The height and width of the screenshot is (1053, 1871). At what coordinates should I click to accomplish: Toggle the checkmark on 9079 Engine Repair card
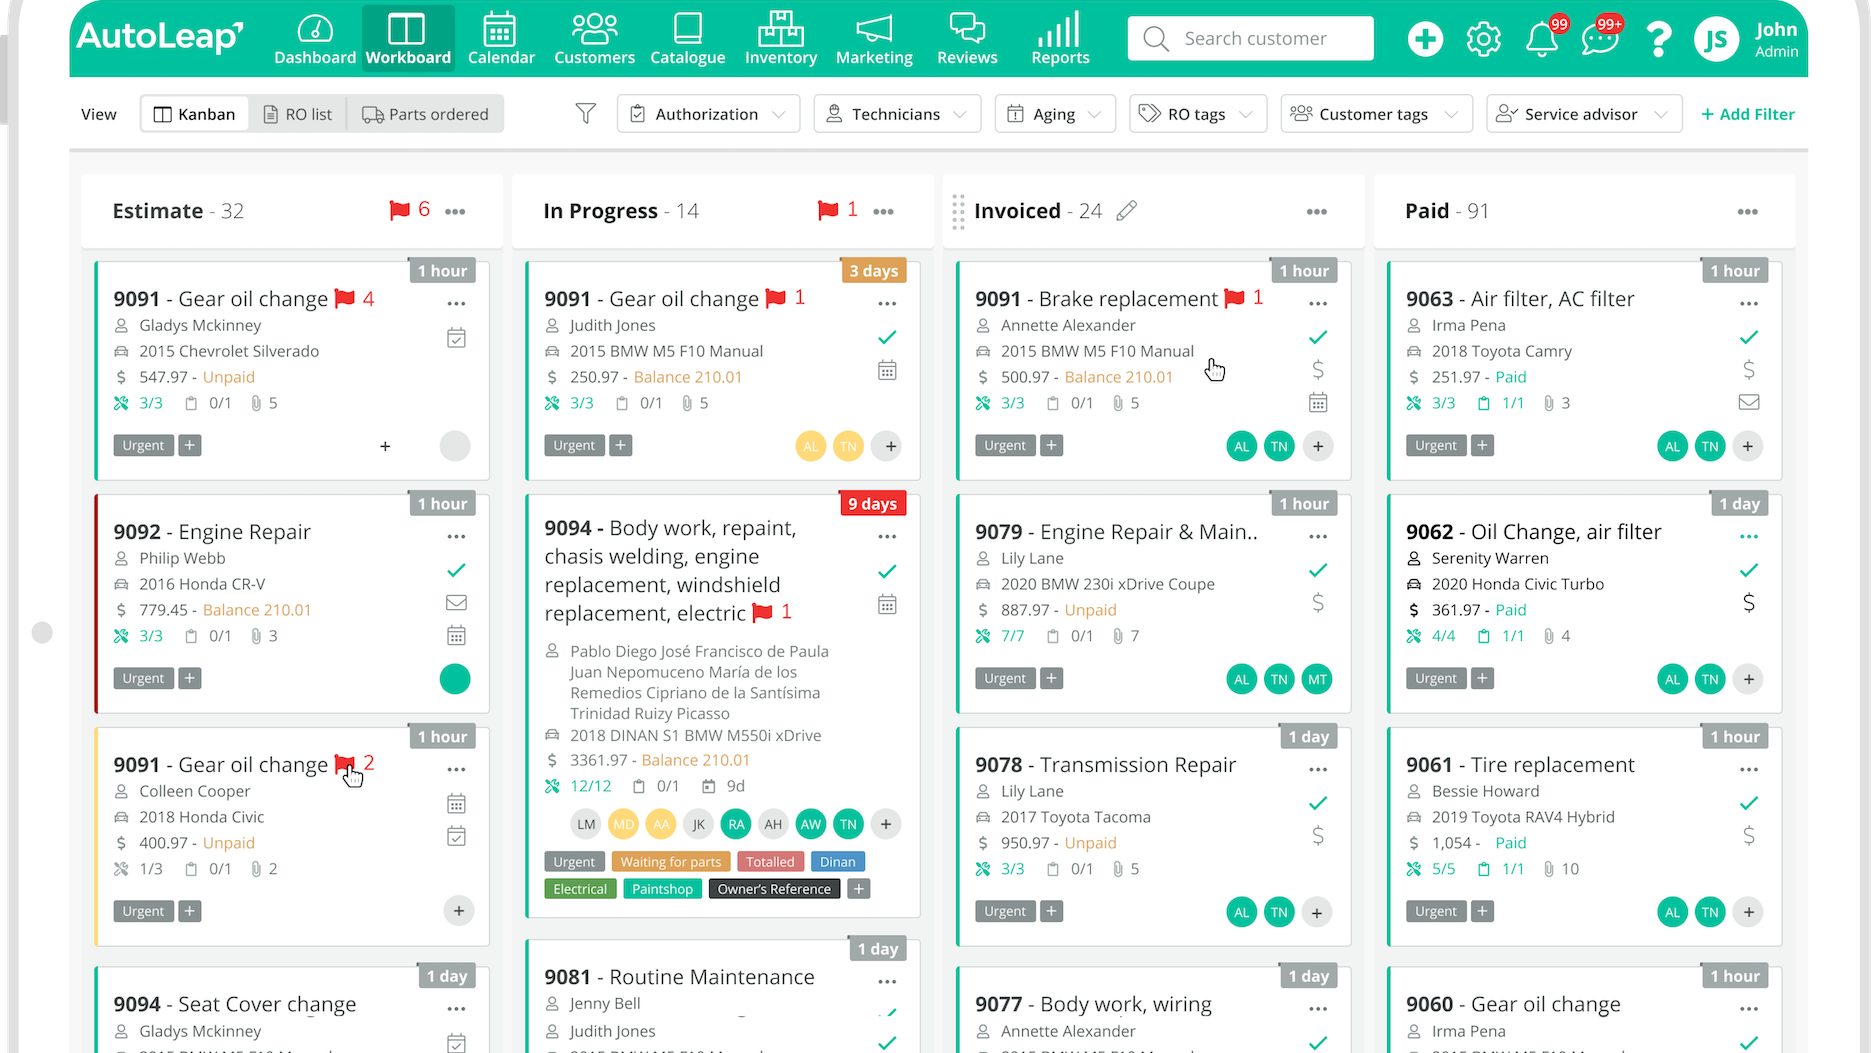tap(1318, 570)
